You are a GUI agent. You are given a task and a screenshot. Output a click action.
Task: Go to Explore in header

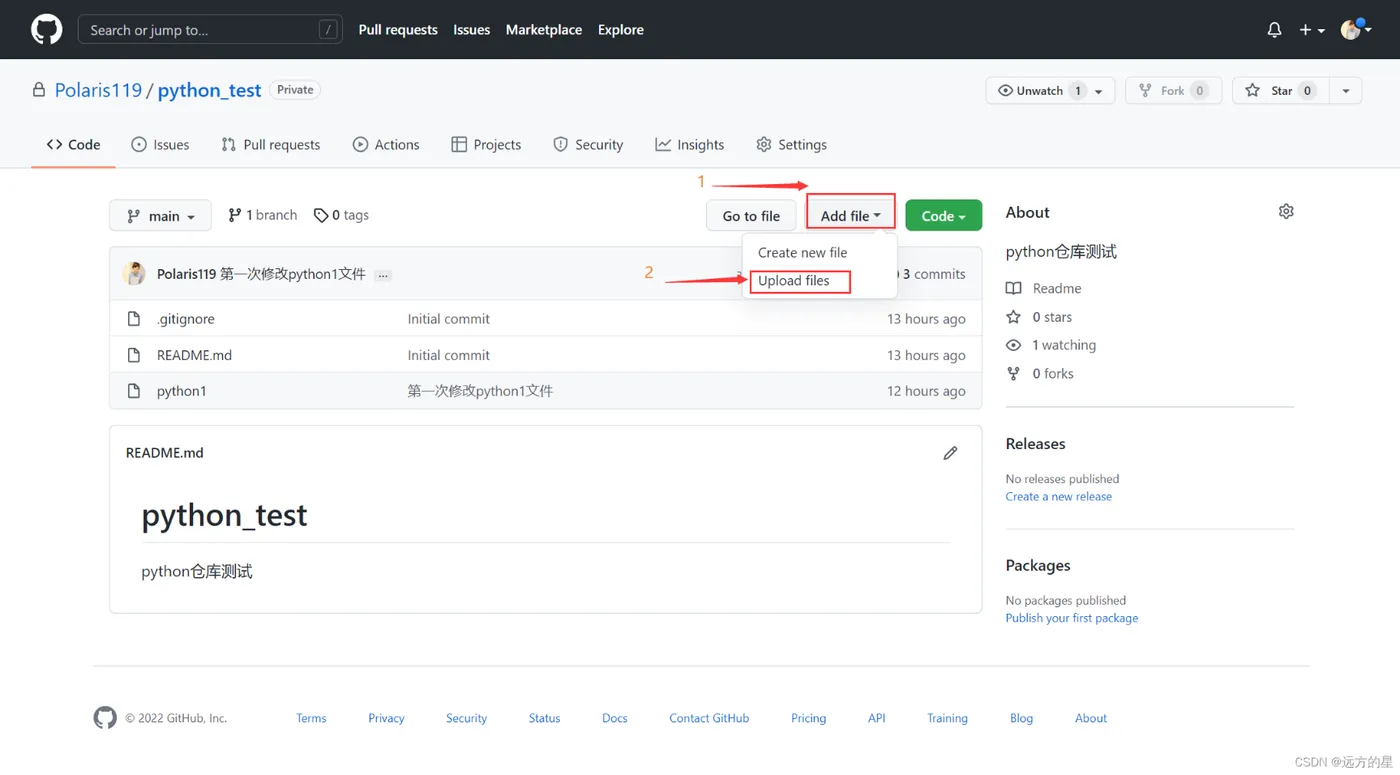tap(621, 30)
